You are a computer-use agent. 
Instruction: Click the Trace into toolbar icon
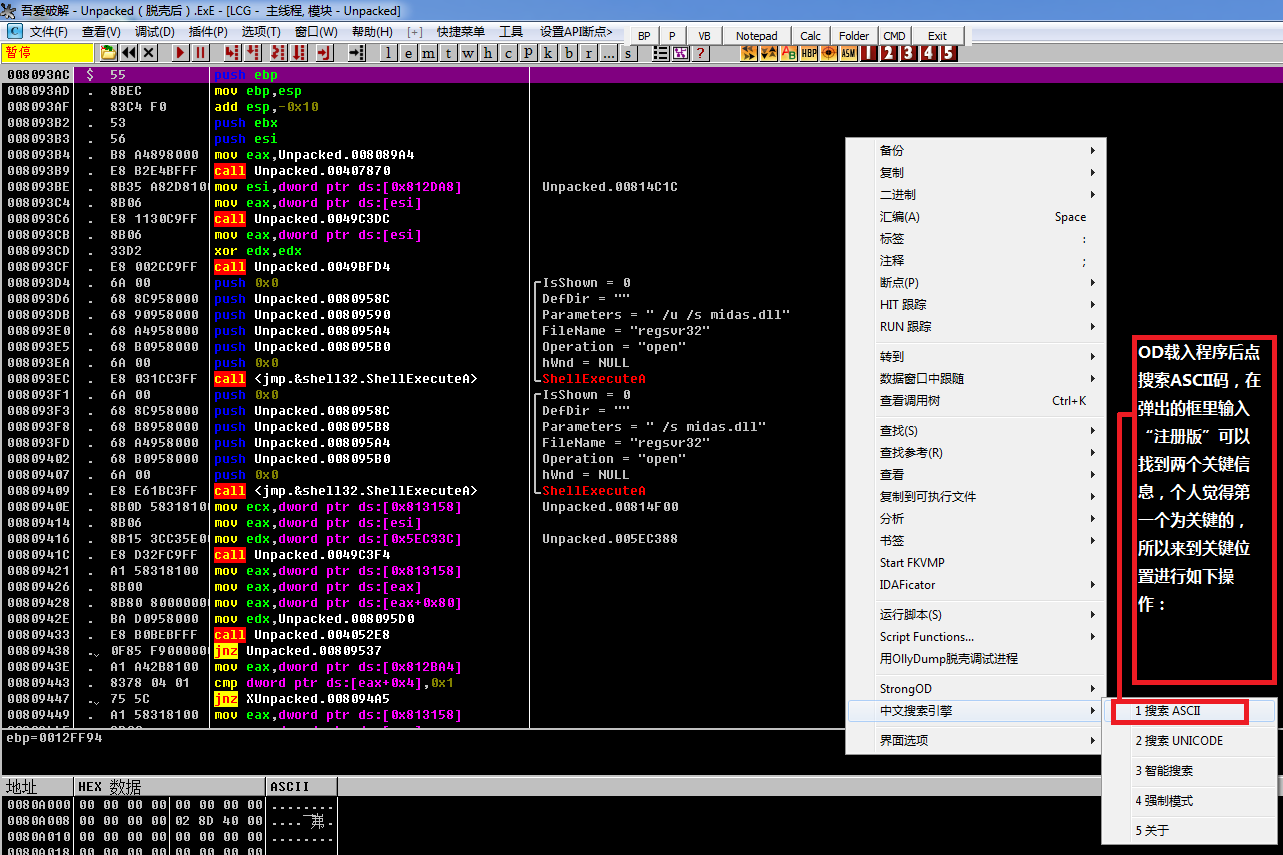(277, 53)
